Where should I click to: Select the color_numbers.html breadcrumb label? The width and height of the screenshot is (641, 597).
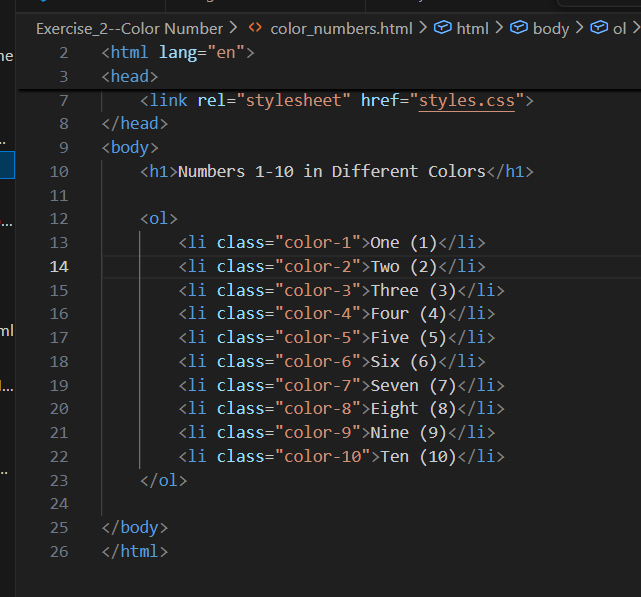click(342, 28)
